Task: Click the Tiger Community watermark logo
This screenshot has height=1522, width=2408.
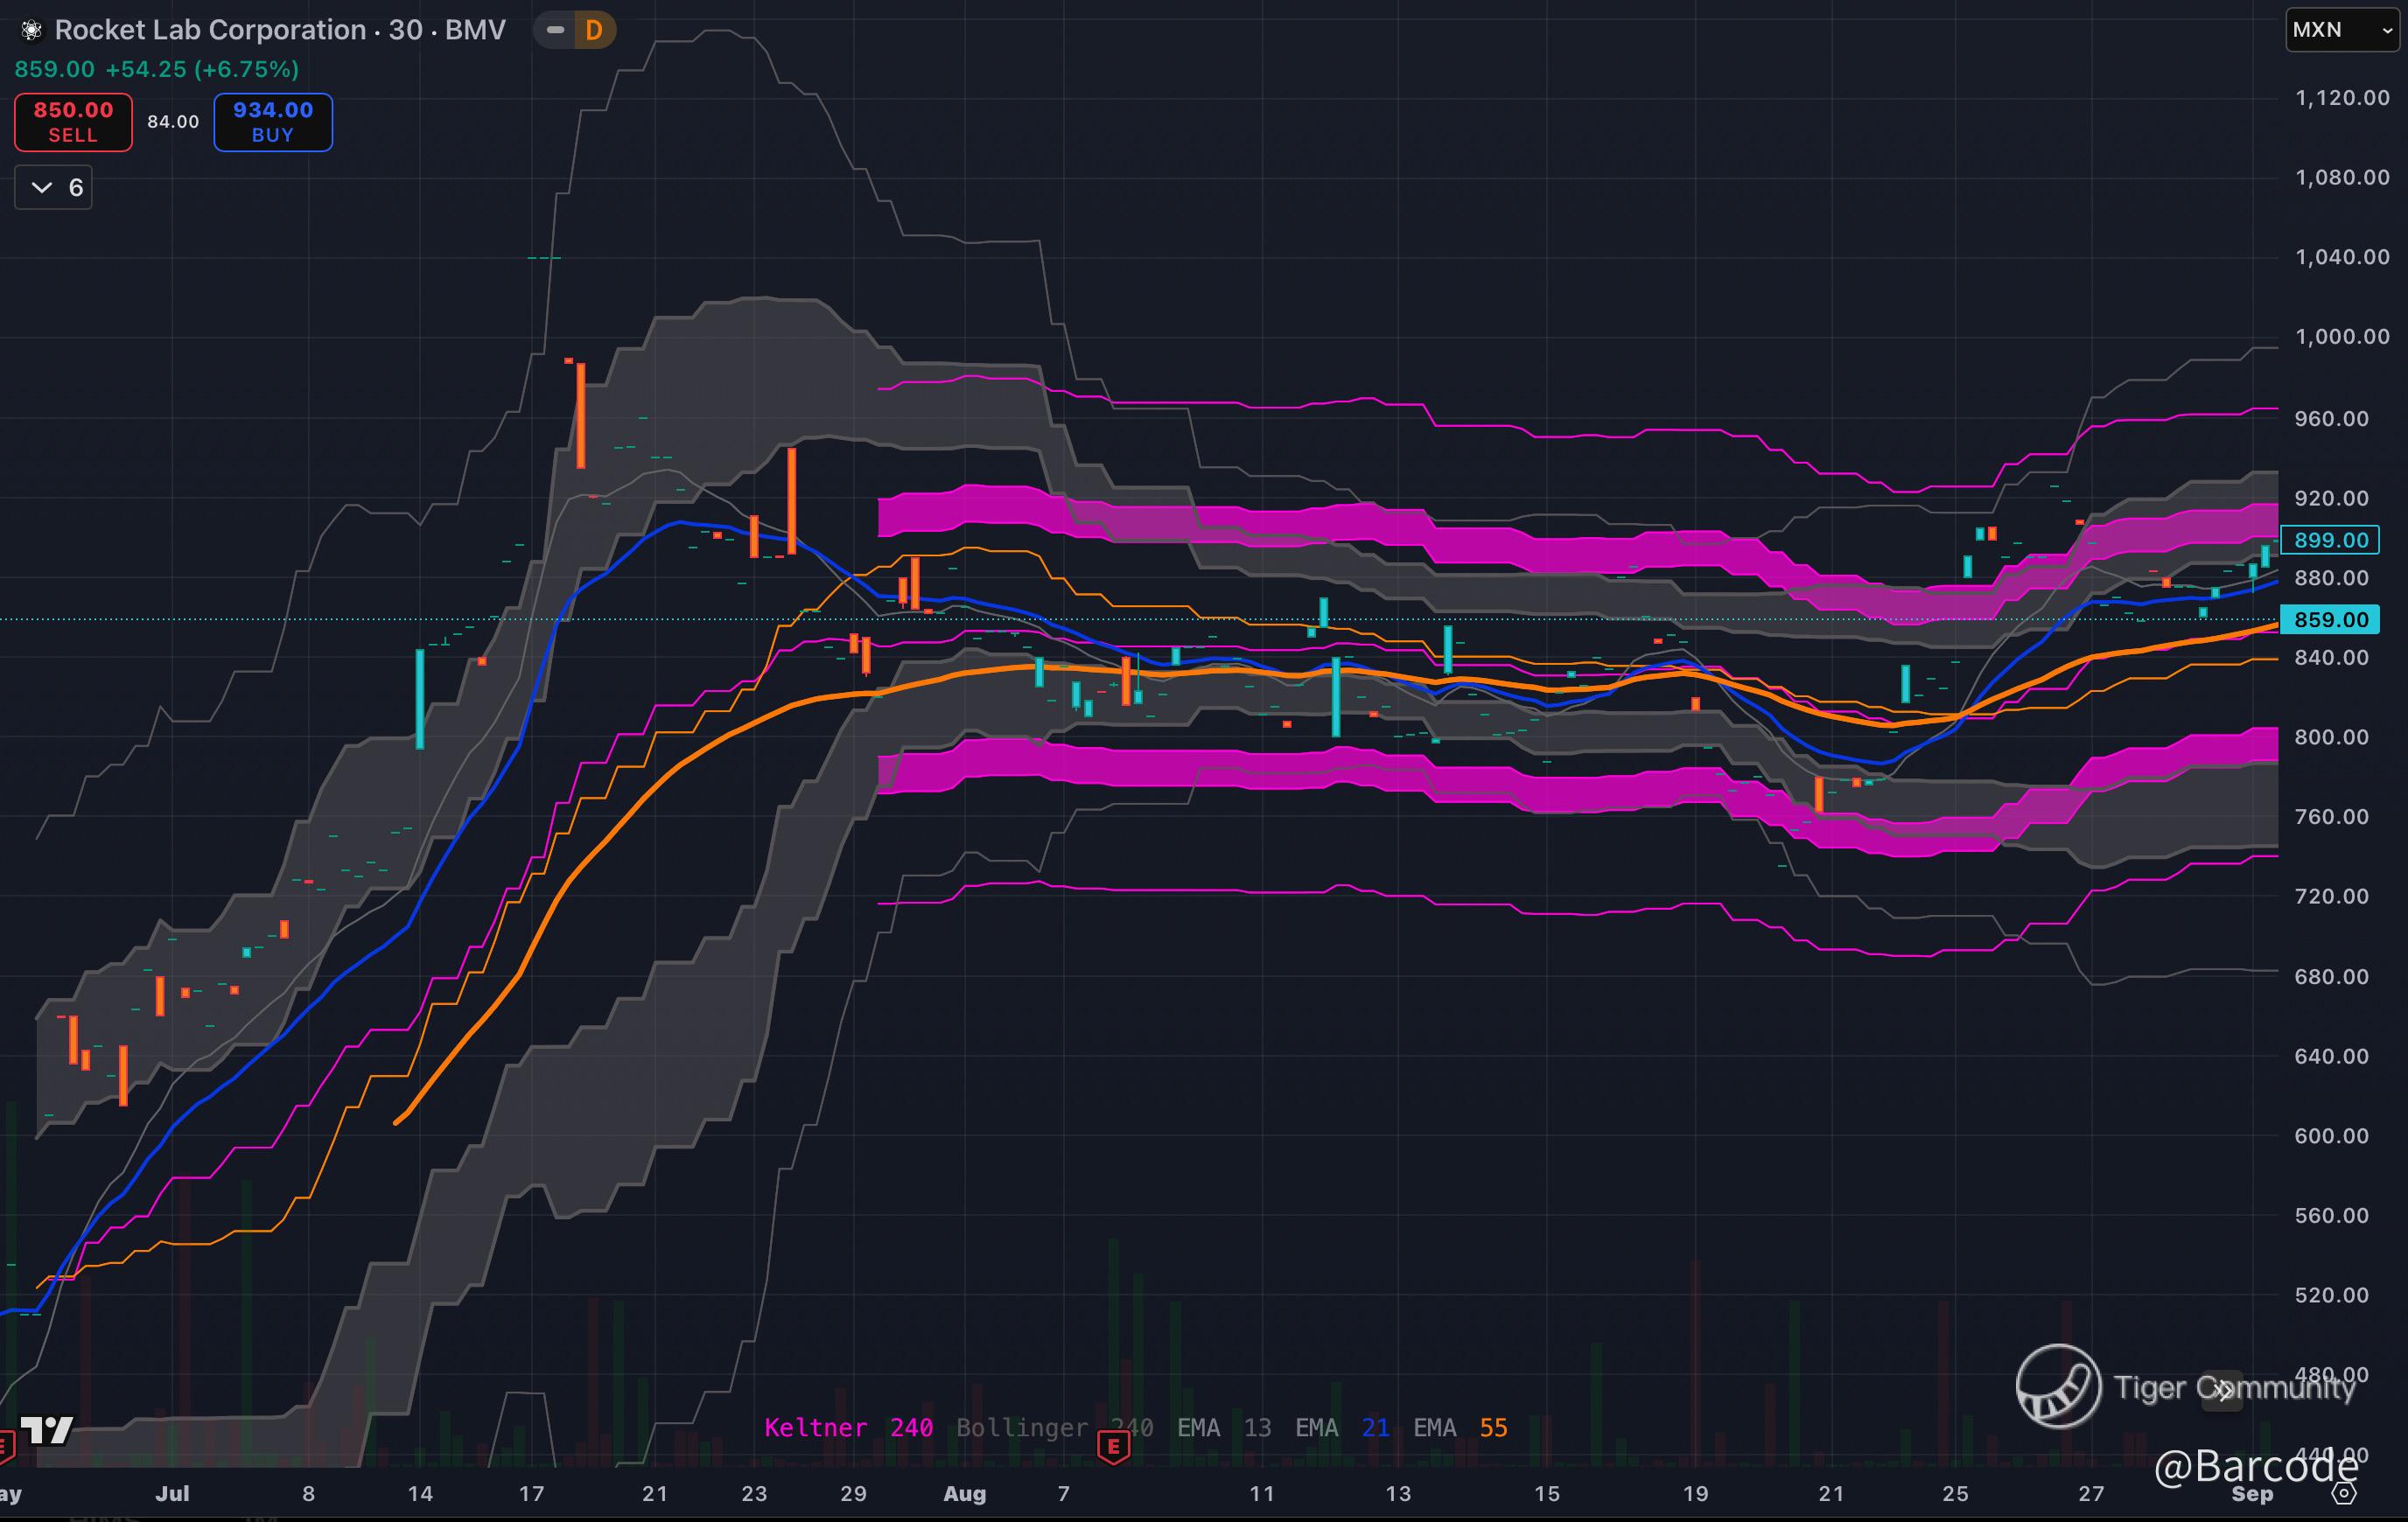Action: pyautogui.click(x=2058, y=1386)
